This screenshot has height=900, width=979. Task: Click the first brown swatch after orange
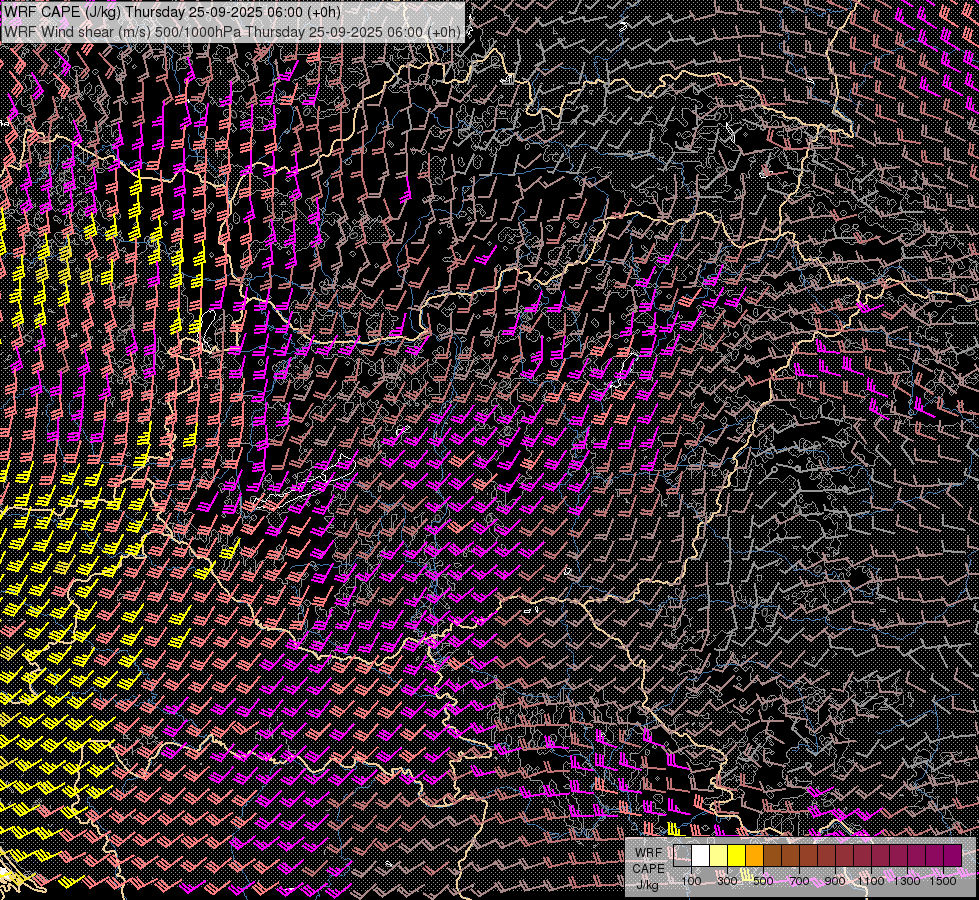[x=772, y=855]
